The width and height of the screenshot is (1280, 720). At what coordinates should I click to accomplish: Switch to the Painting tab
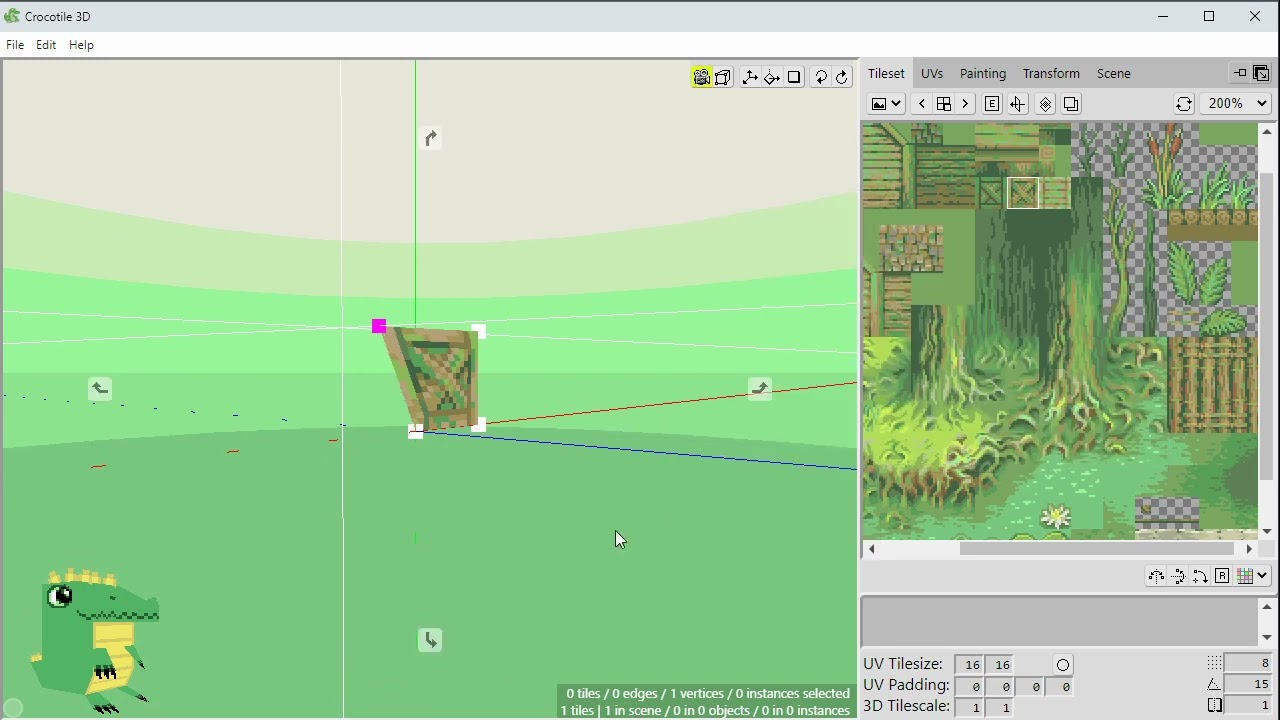[983, 74]
